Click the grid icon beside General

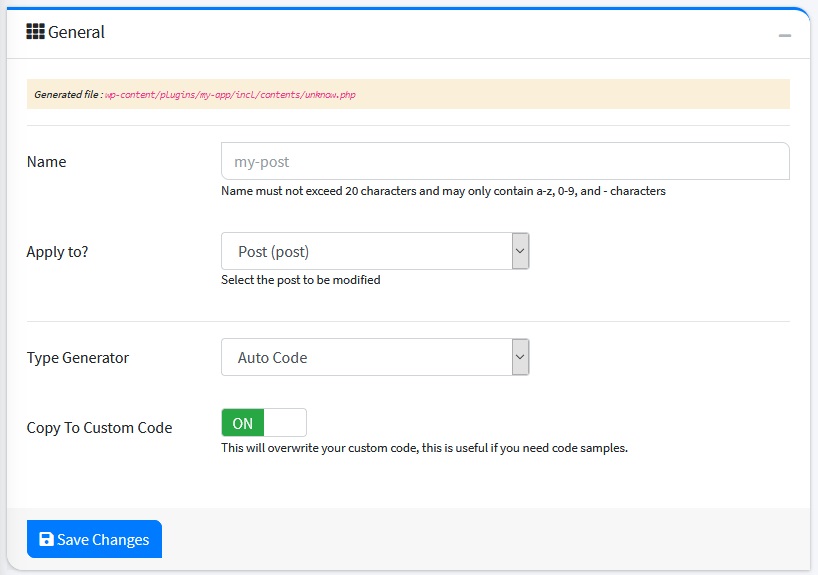[35, 31]
